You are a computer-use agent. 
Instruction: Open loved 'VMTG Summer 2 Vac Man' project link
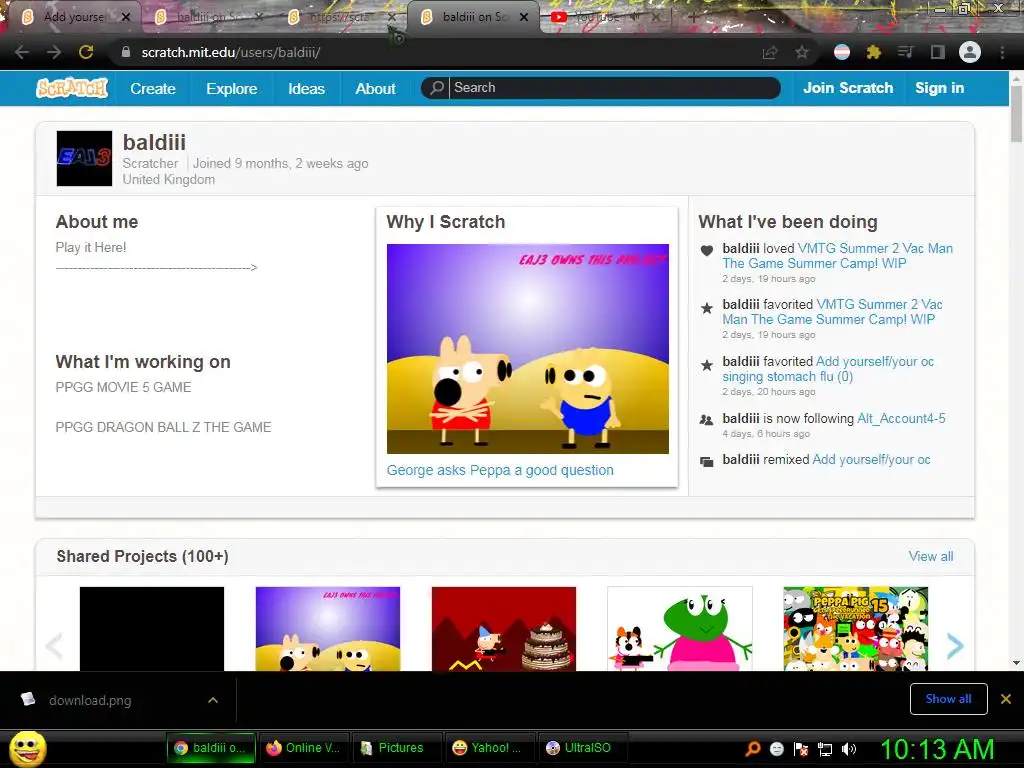pyautogui.click(x=838, y=256)
